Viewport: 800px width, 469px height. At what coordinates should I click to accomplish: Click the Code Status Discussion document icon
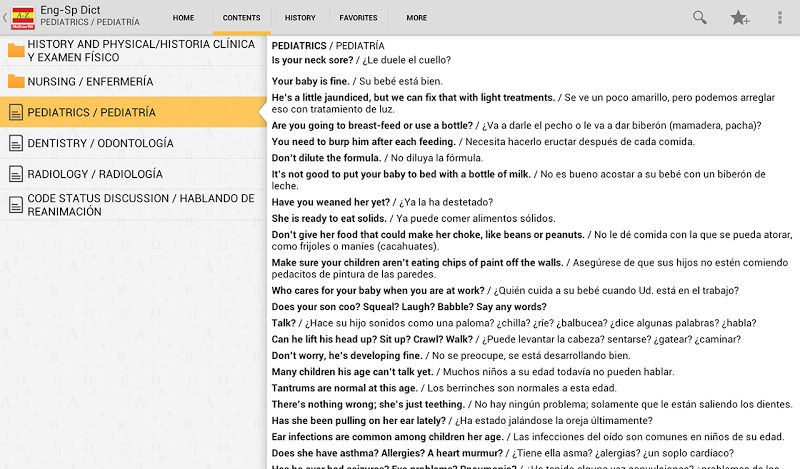tap(16, 205)
